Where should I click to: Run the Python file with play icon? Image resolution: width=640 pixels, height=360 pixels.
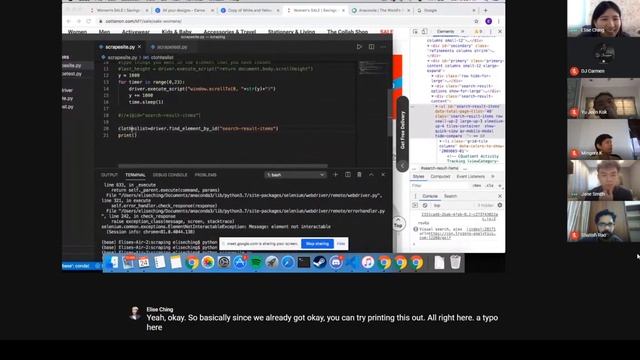pos(359,47)
